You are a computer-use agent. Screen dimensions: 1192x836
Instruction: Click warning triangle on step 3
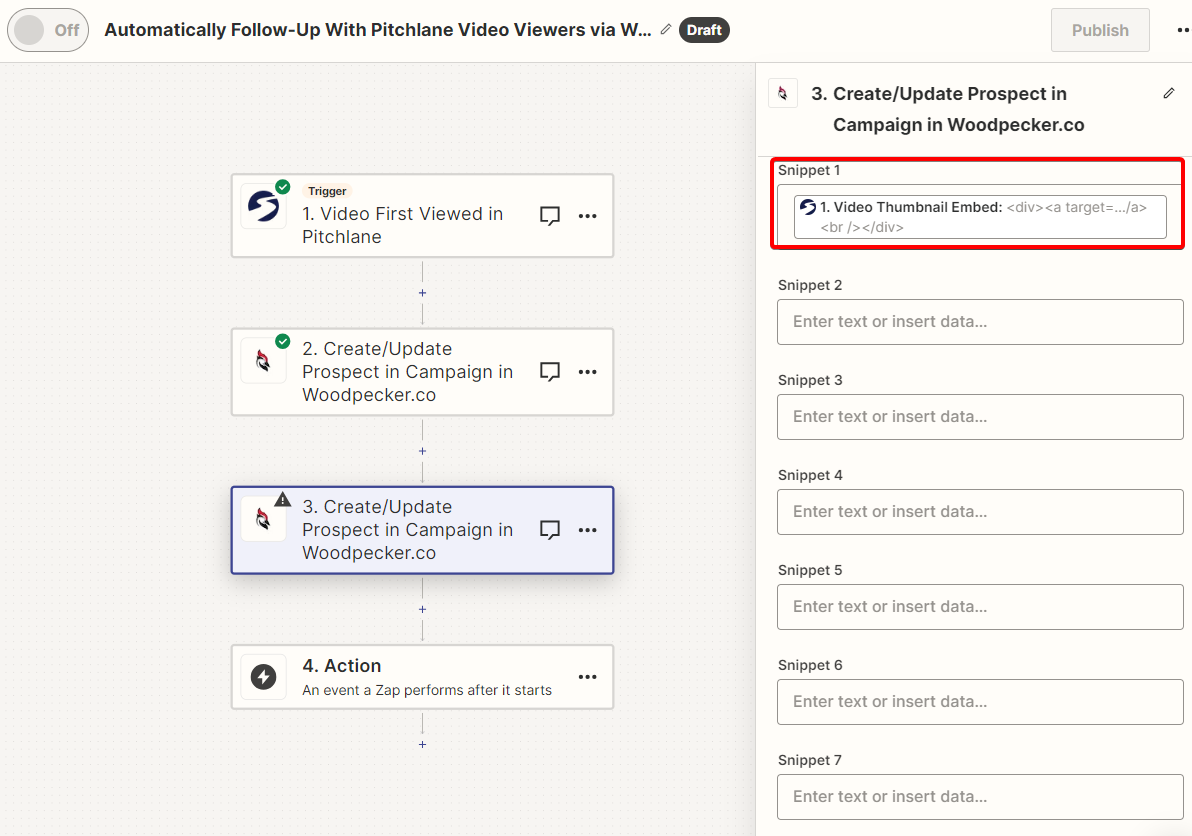point(283,499)
